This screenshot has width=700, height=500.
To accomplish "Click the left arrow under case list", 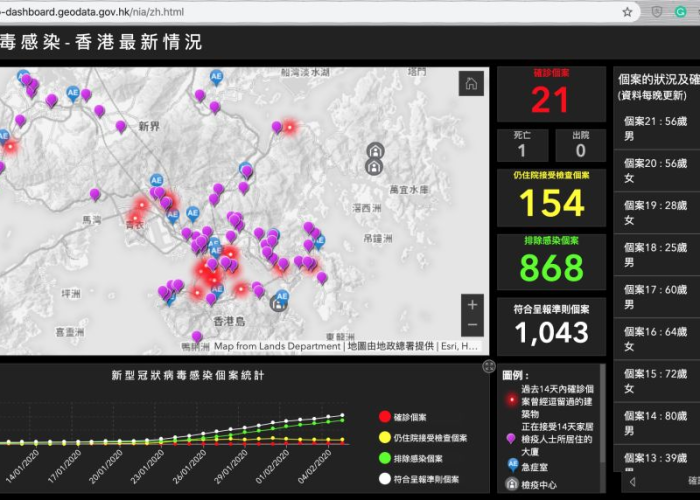I will [632, 482].
